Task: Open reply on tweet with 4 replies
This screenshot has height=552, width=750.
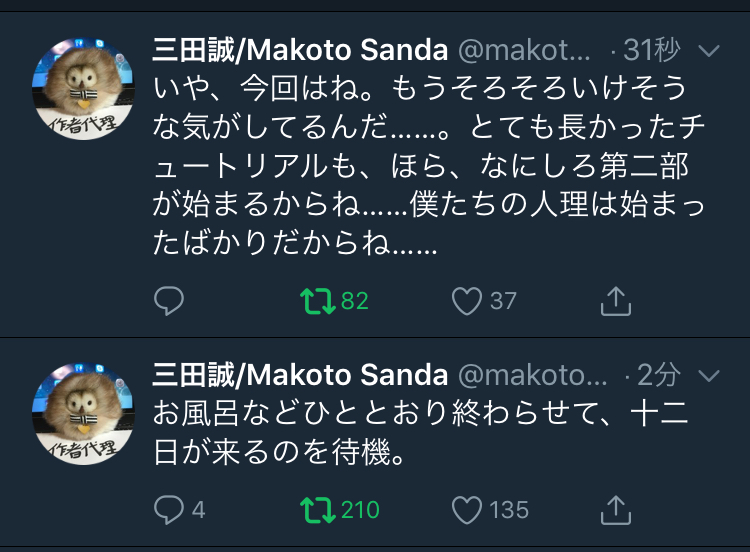Action: (169, 509)
